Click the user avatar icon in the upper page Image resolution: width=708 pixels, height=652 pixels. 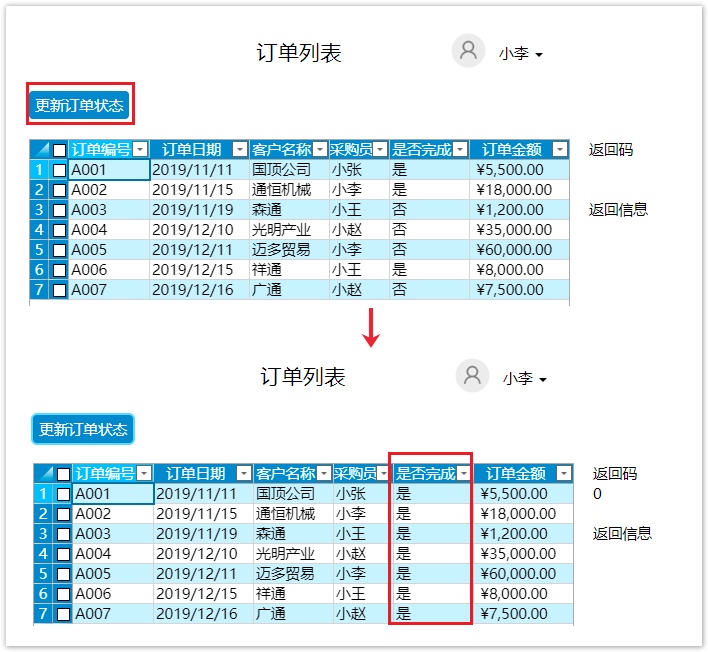point(468,51)
